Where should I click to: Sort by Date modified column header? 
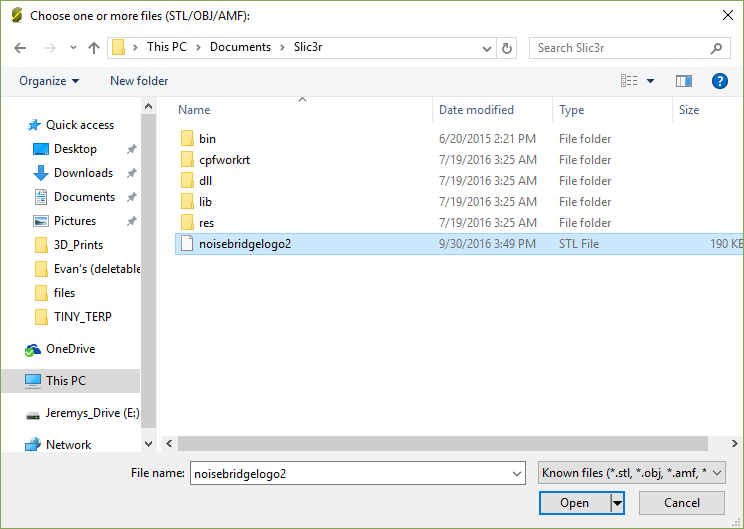coord(476,110)
